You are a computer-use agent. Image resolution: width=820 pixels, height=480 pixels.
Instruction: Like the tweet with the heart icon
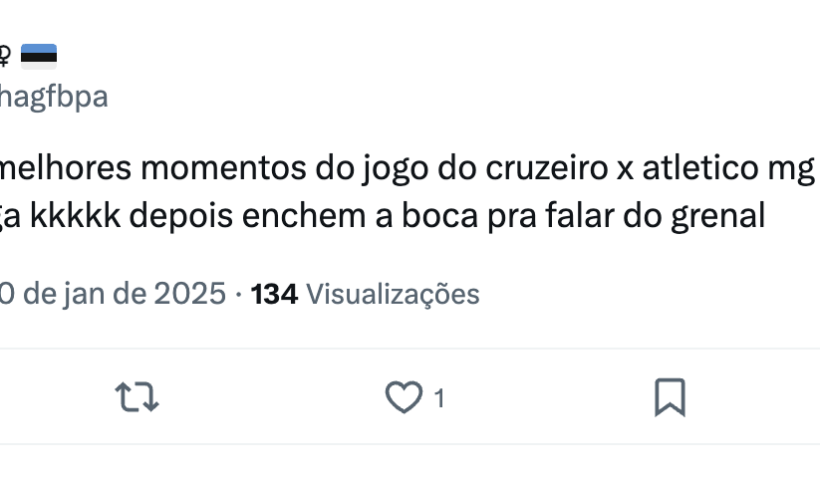coord(403,398)
